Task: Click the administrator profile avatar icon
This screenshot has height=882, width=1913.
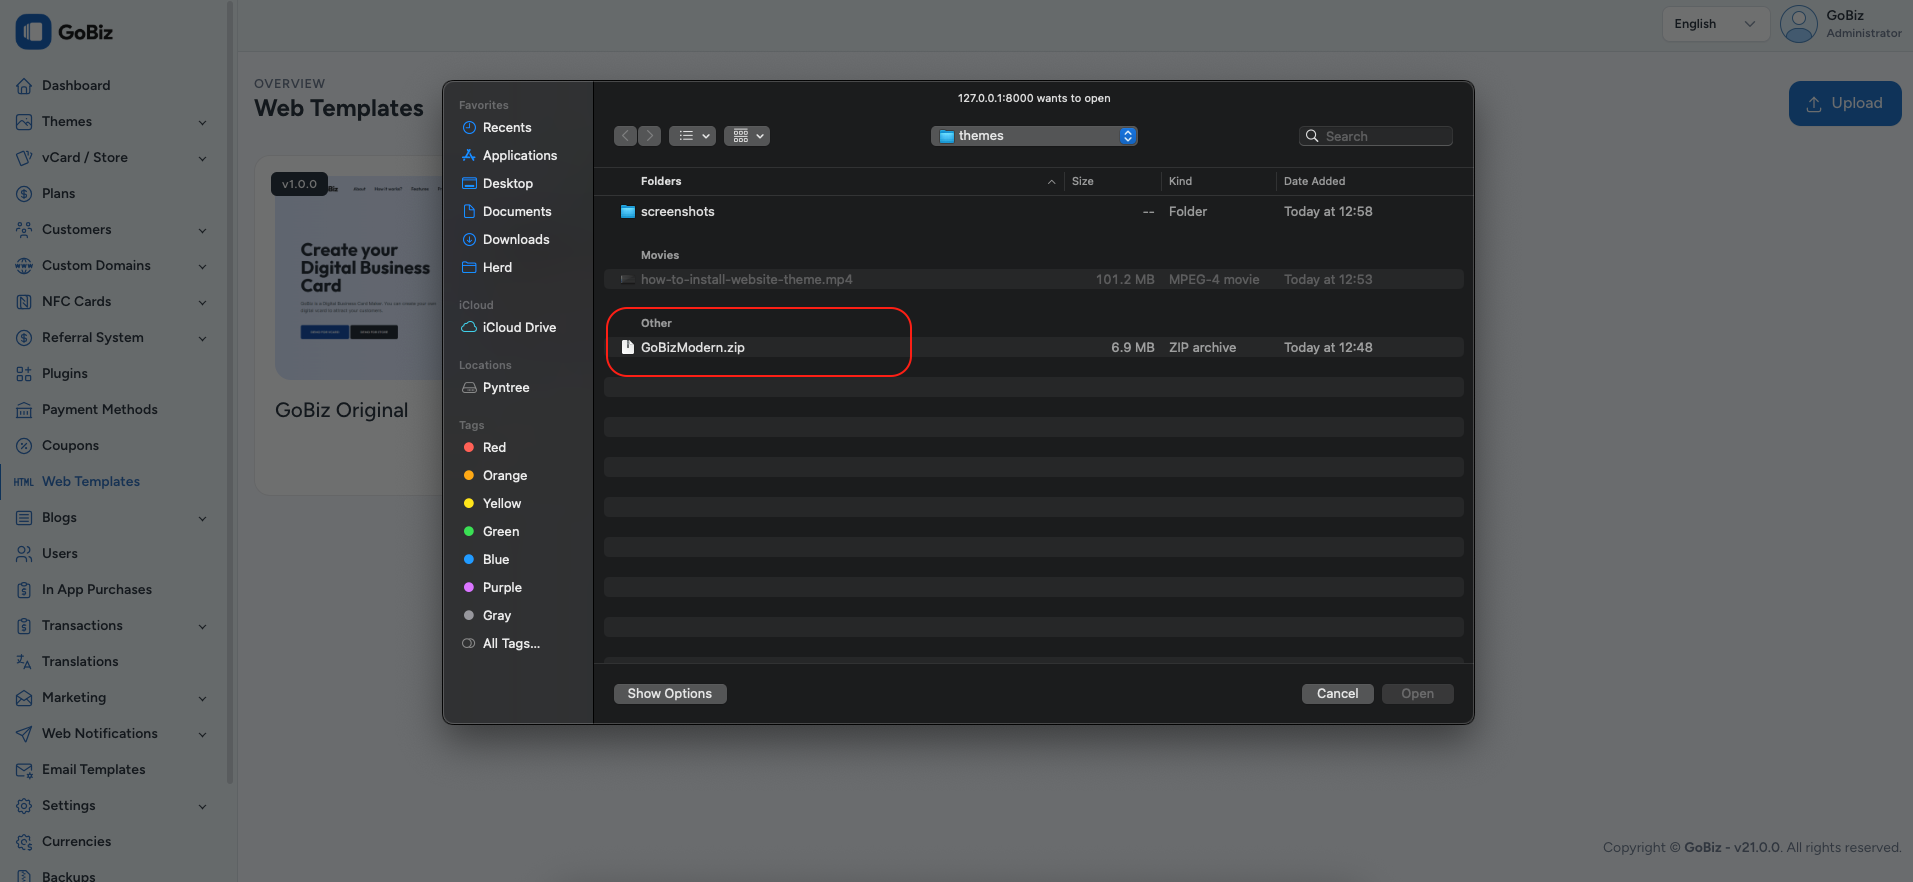Action: pos(1798,24)
